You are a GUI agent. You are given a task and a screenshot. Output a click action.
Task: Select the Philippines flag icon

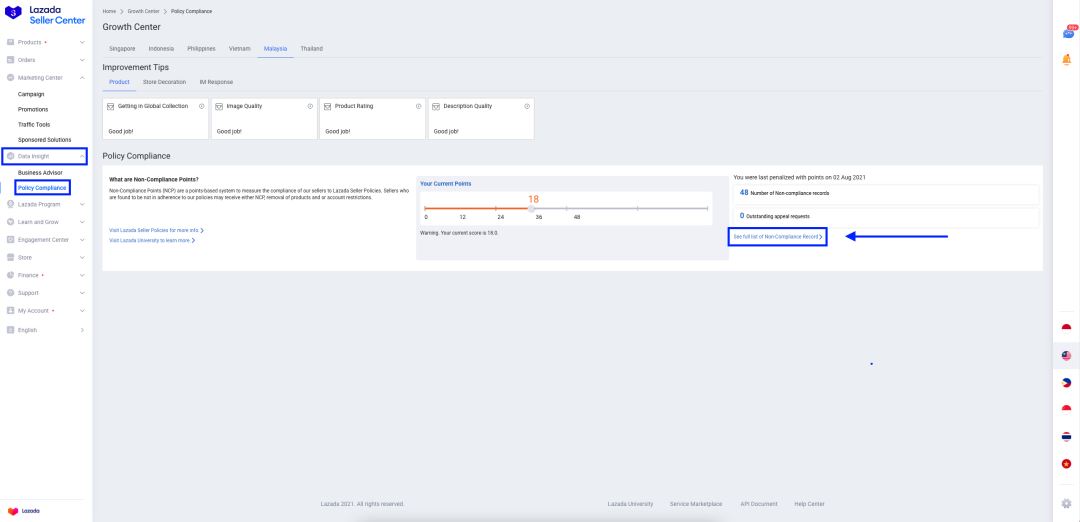(1066, 383)
